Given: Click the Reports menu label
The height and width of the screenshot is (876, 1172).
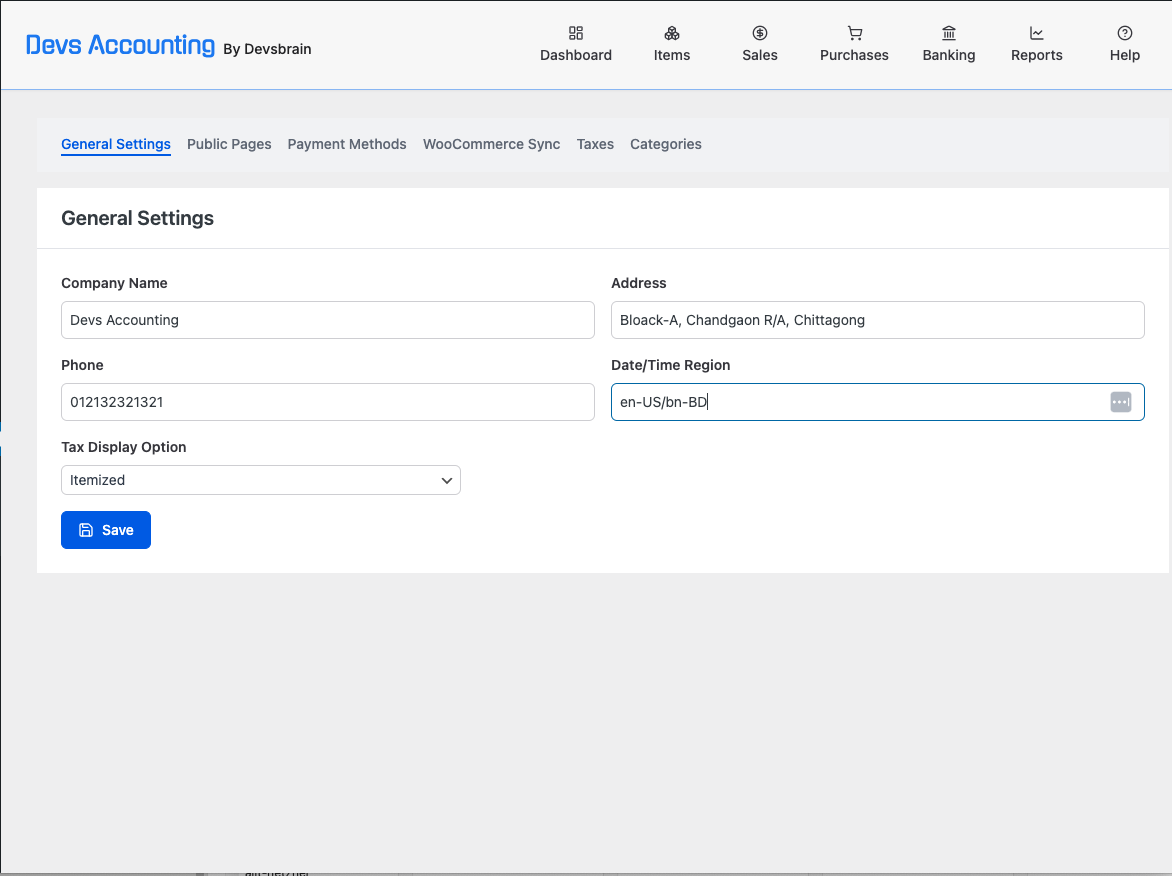Looking at the screenshot, I should [1036, 55].
